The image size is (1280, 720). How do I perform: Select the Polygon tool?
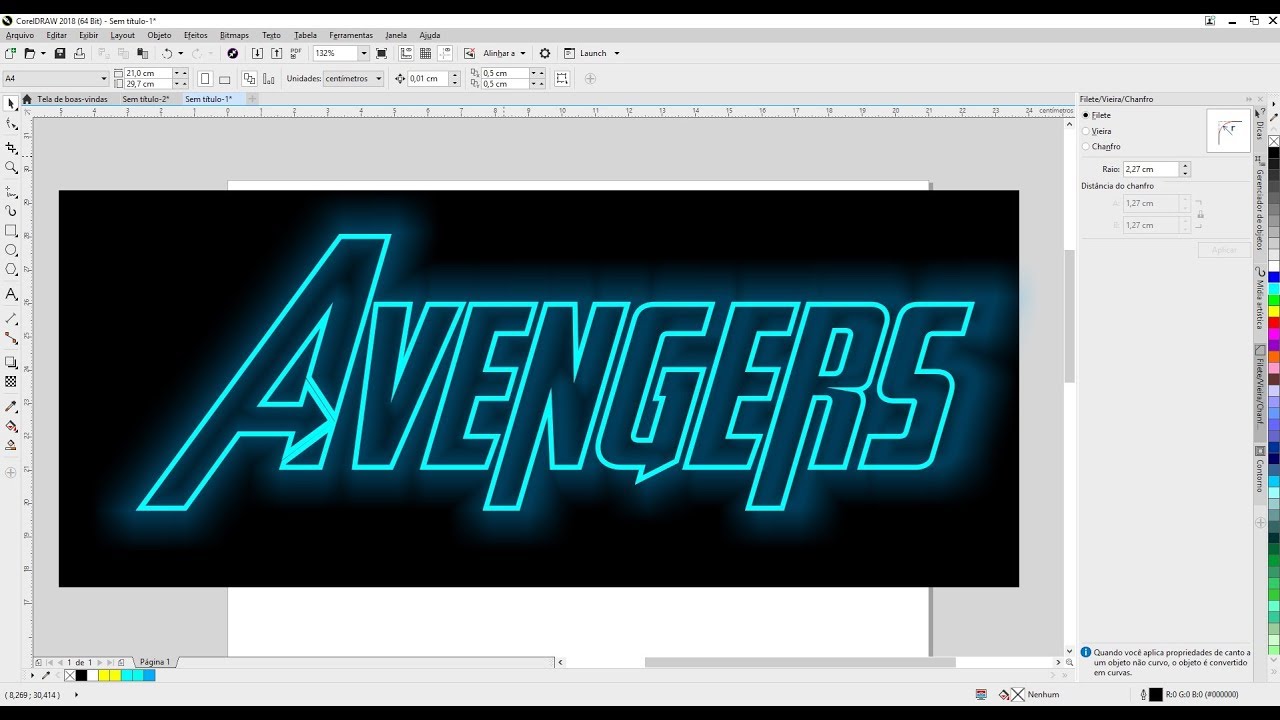click(x=11, y=270)
